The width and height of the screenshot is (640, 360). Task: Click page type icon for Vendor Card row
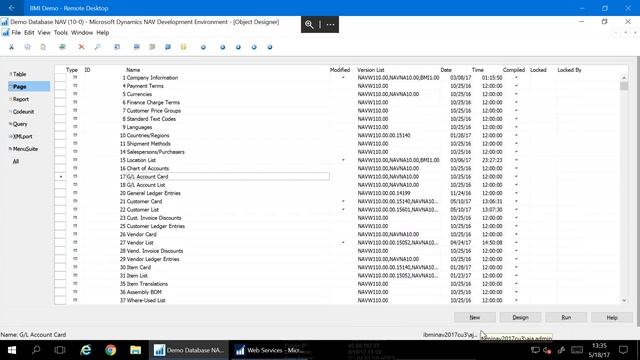coord(75,234)
